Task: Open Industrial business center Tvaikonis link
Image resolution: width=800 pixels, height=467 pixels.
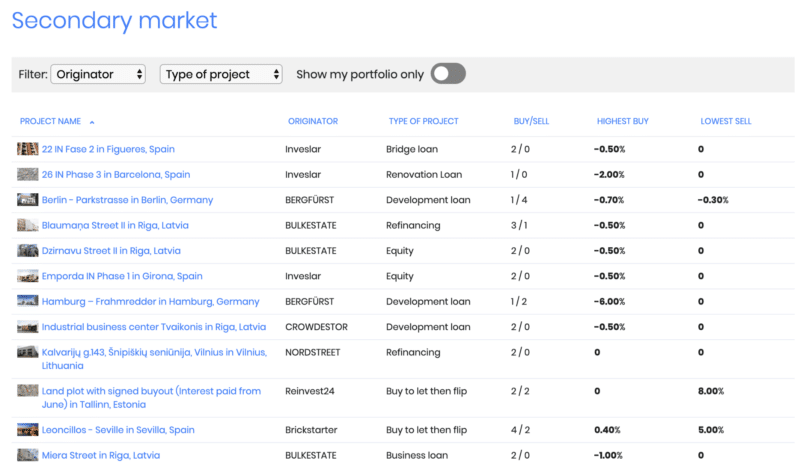Action: click(x=154, y=327)
